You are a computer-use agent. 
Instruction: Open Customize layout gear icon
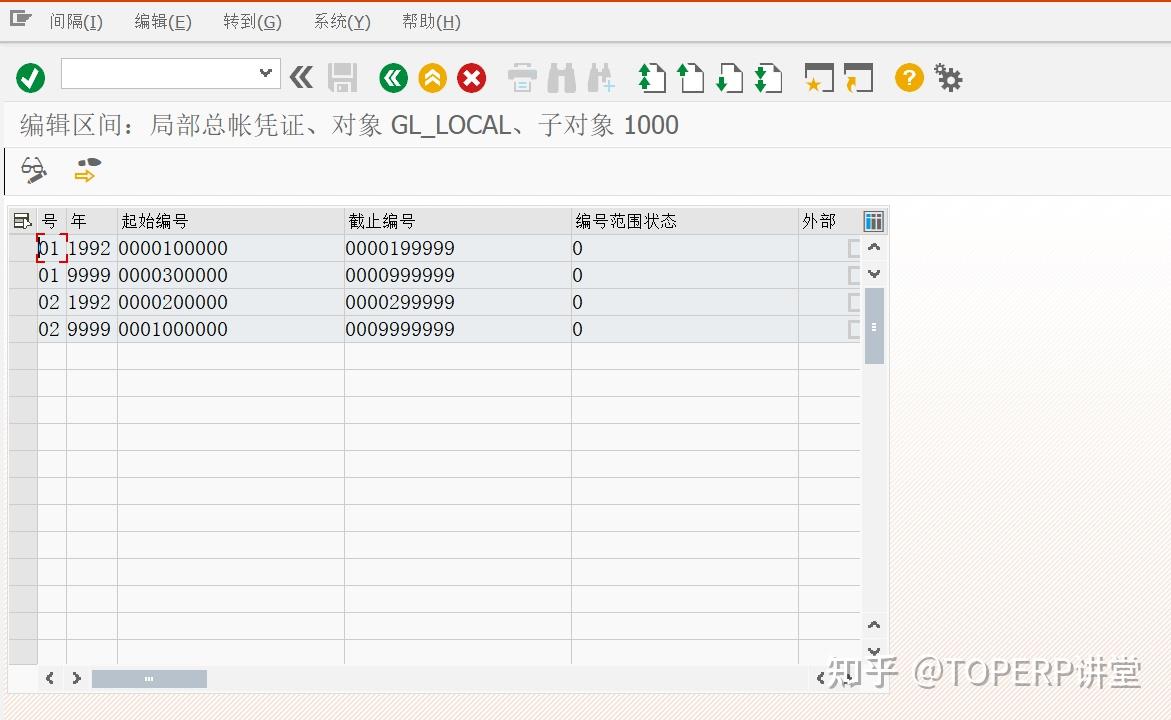[948, 78]
